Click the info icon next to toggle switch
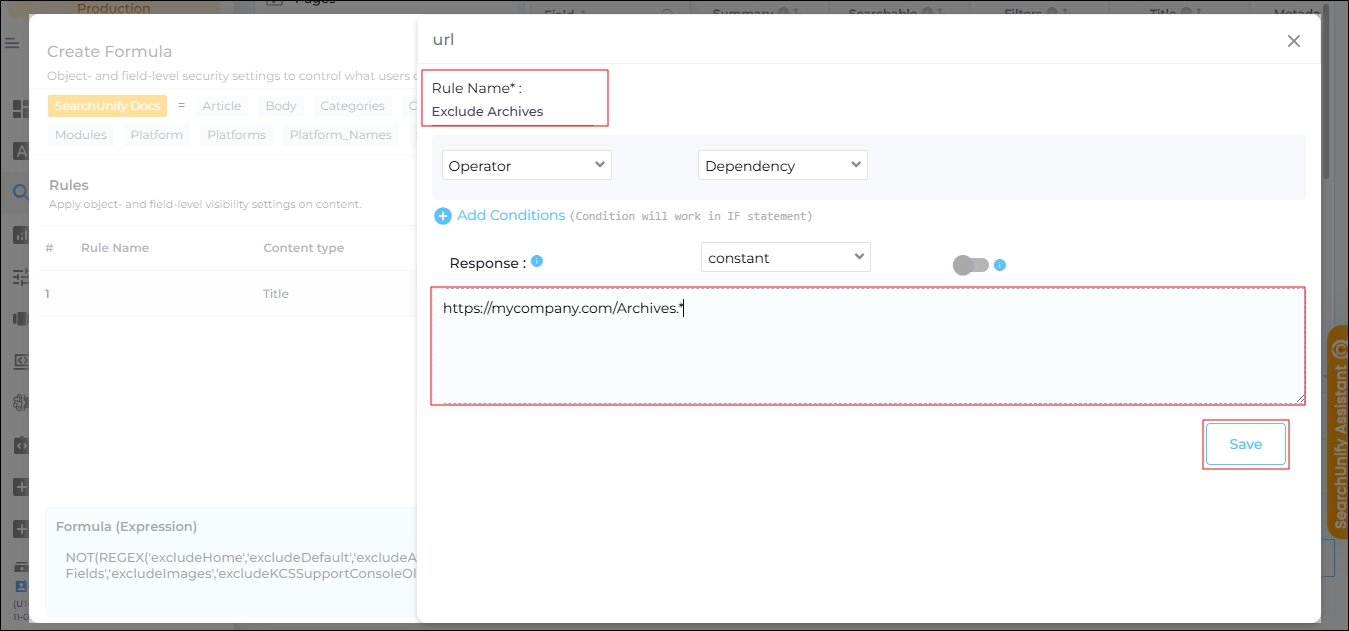This screenshot has width=1349, height=631. click(x=1000, y=265)
